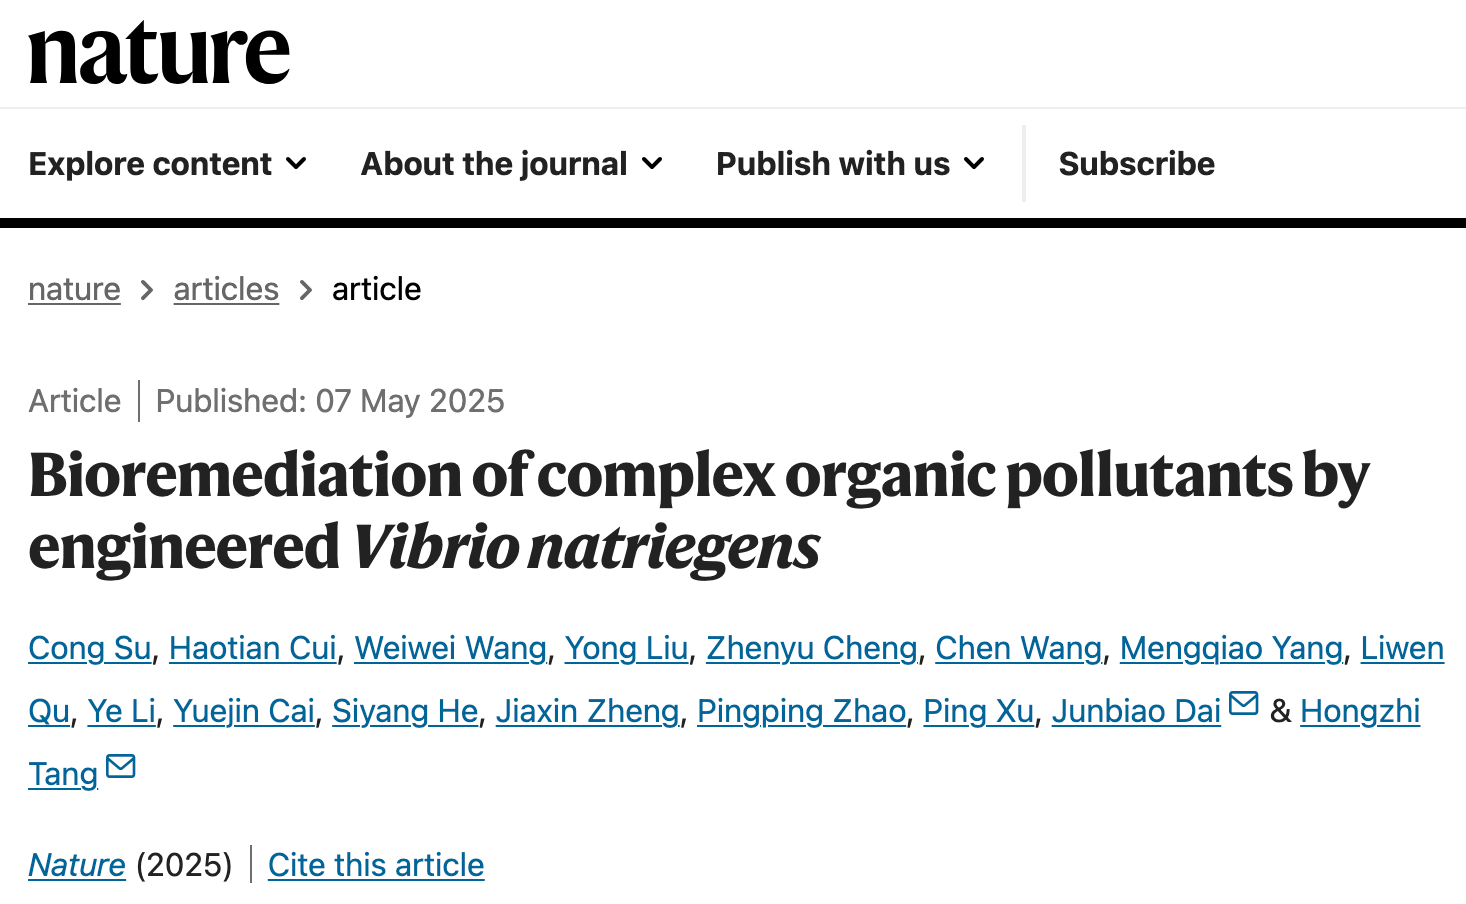
Task: View author Pingping Zhao
Action: [x=801, y=712]
